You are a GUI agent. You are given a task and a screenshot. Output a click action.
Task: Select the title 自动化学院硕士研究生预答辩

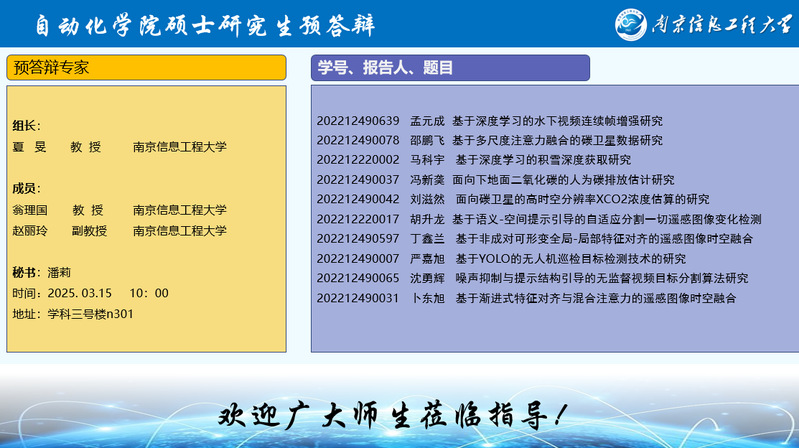(x=205, y=25)
